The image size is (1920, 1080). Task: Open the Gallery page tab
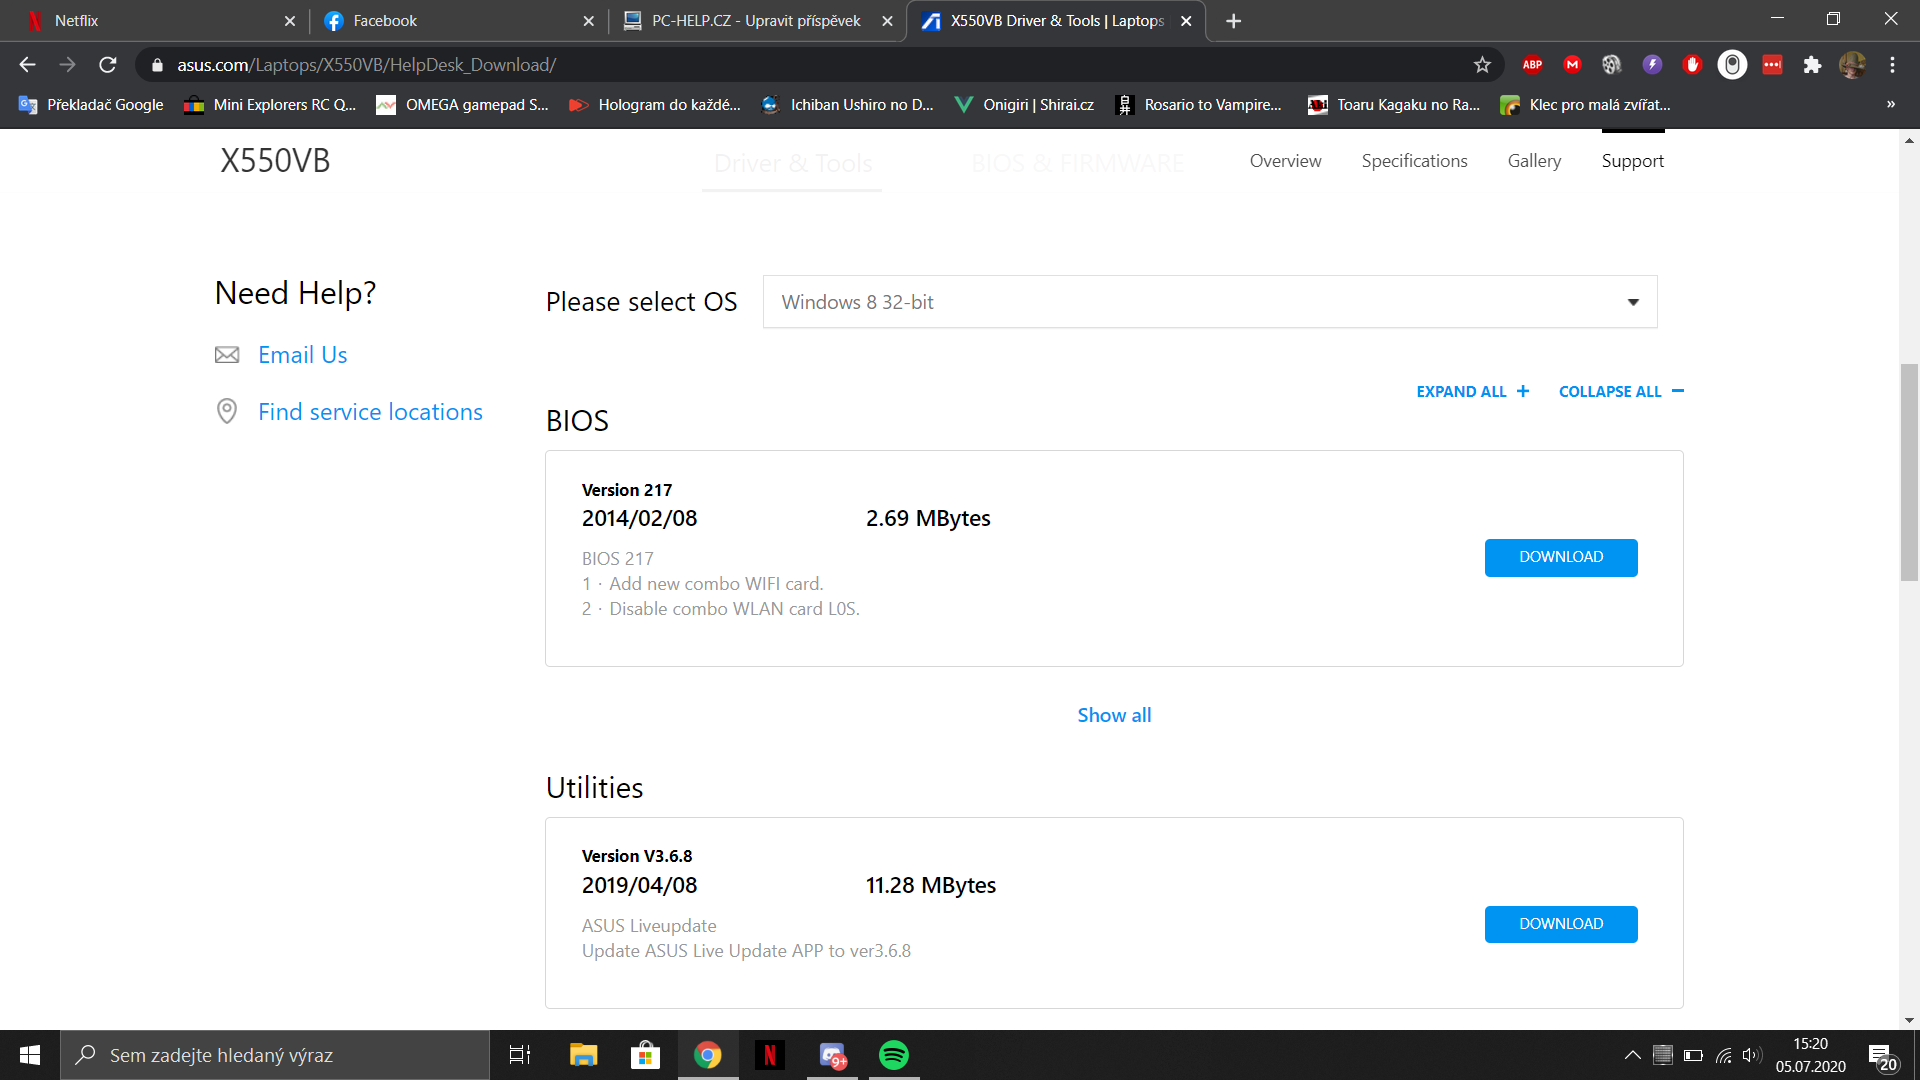(x=1534, y=161)
